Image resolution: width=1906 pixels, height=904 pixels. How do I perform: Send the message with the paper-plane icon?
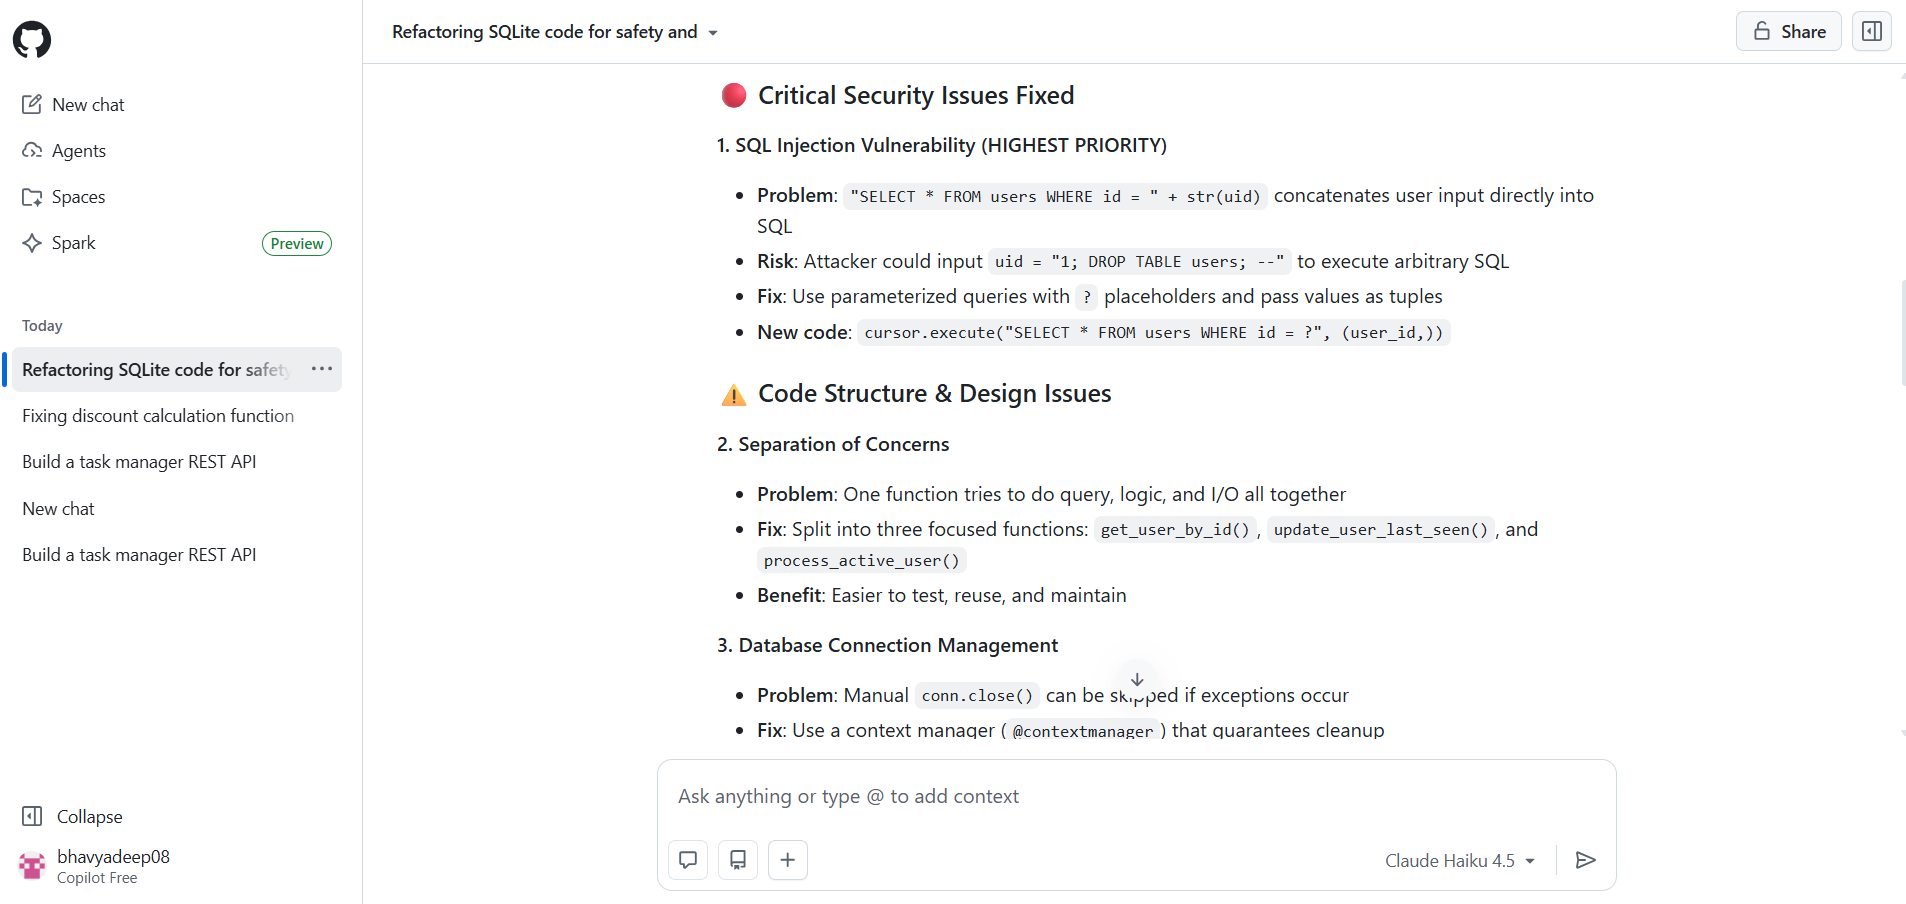[1585, 859]
